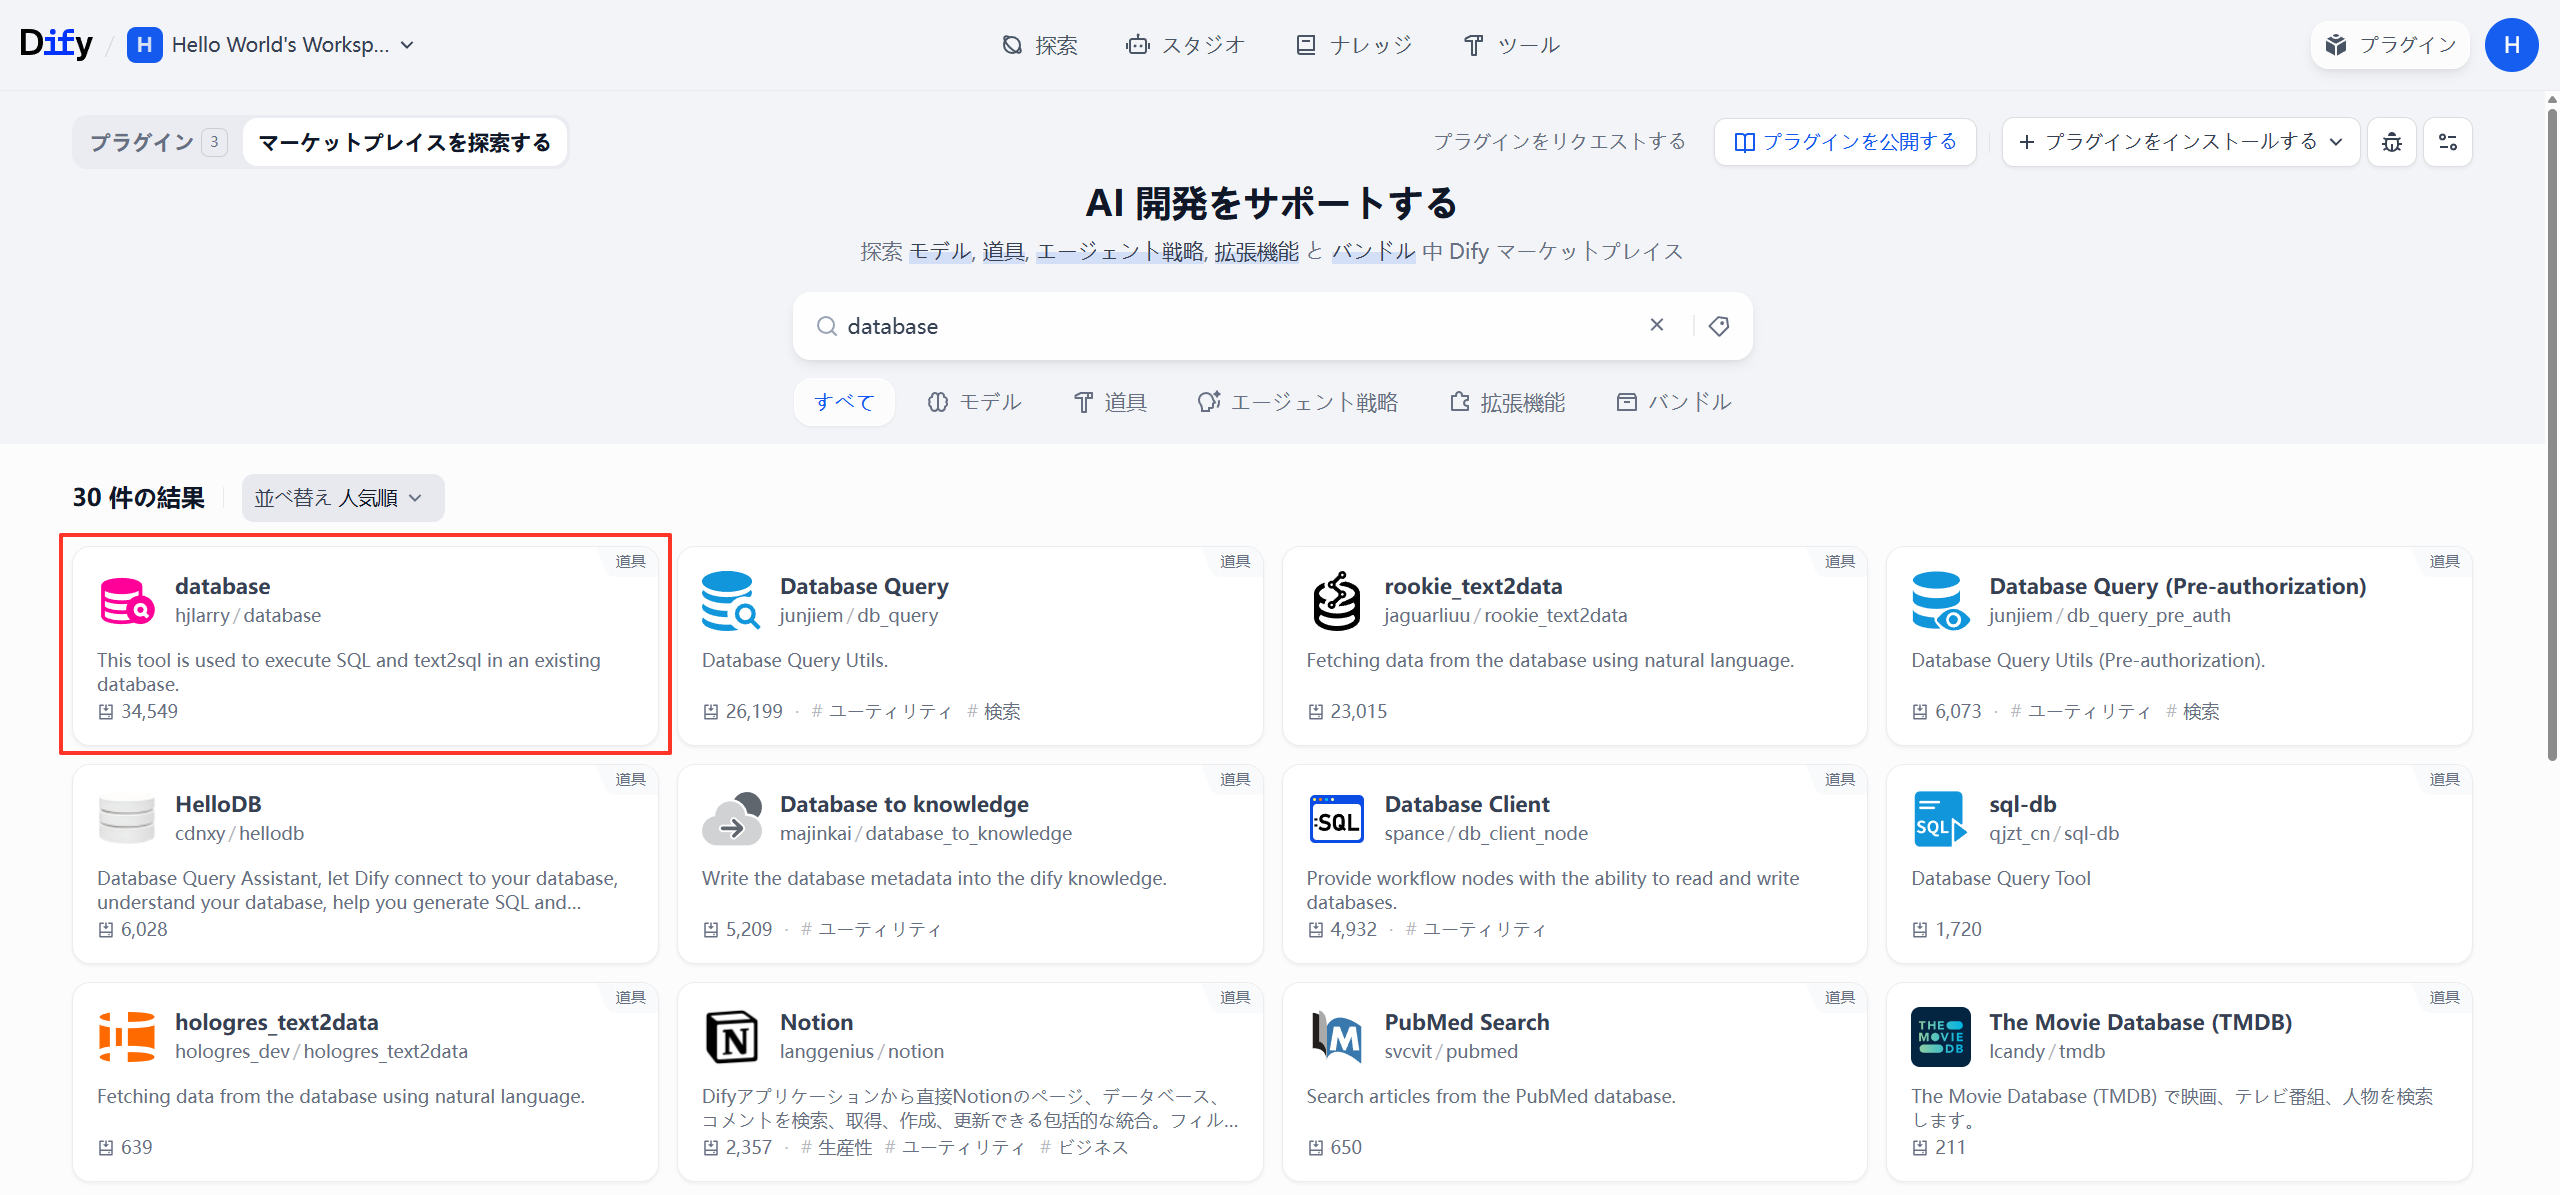Screen dimensions: 2560x1195
Task: Open the plugin debug (bug) icon
Action: 2391,141
